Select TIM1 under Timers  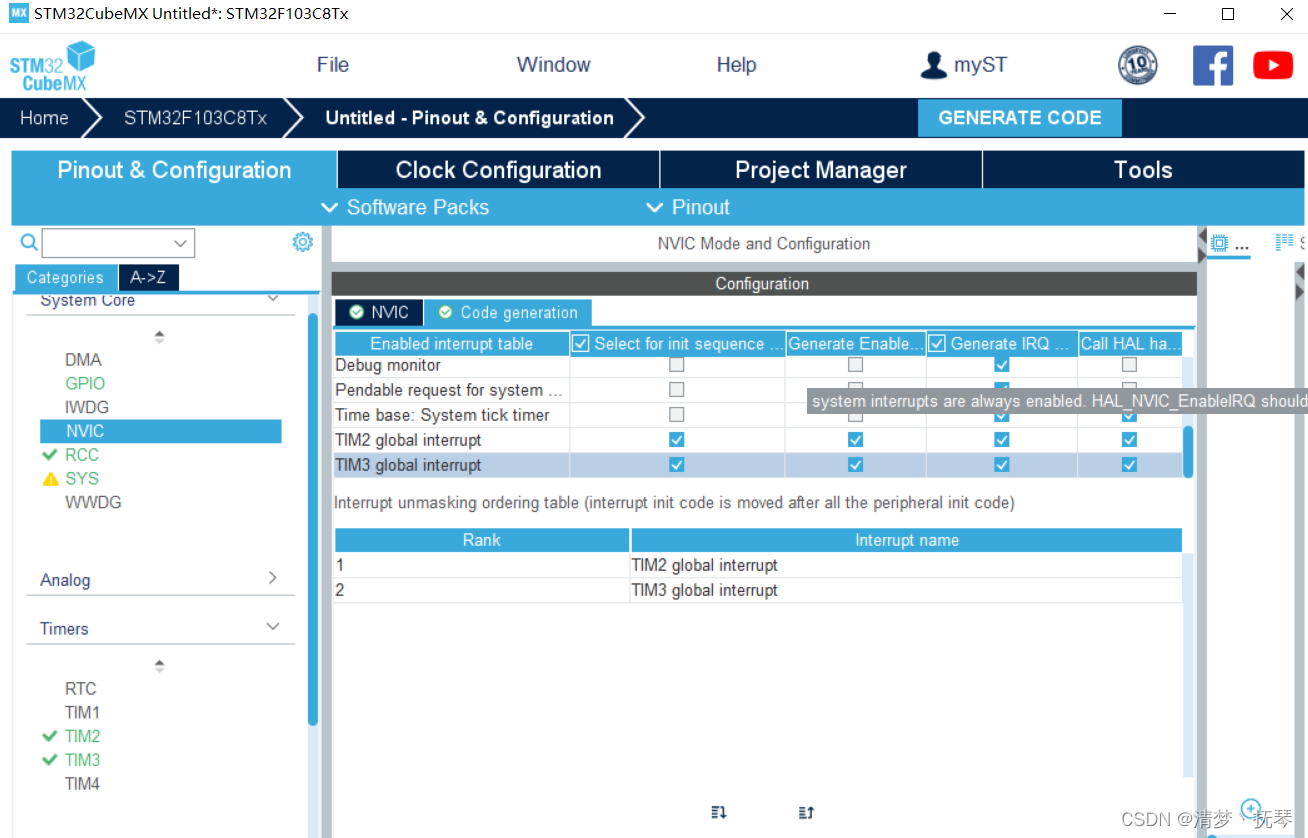(x=82, y=713)
